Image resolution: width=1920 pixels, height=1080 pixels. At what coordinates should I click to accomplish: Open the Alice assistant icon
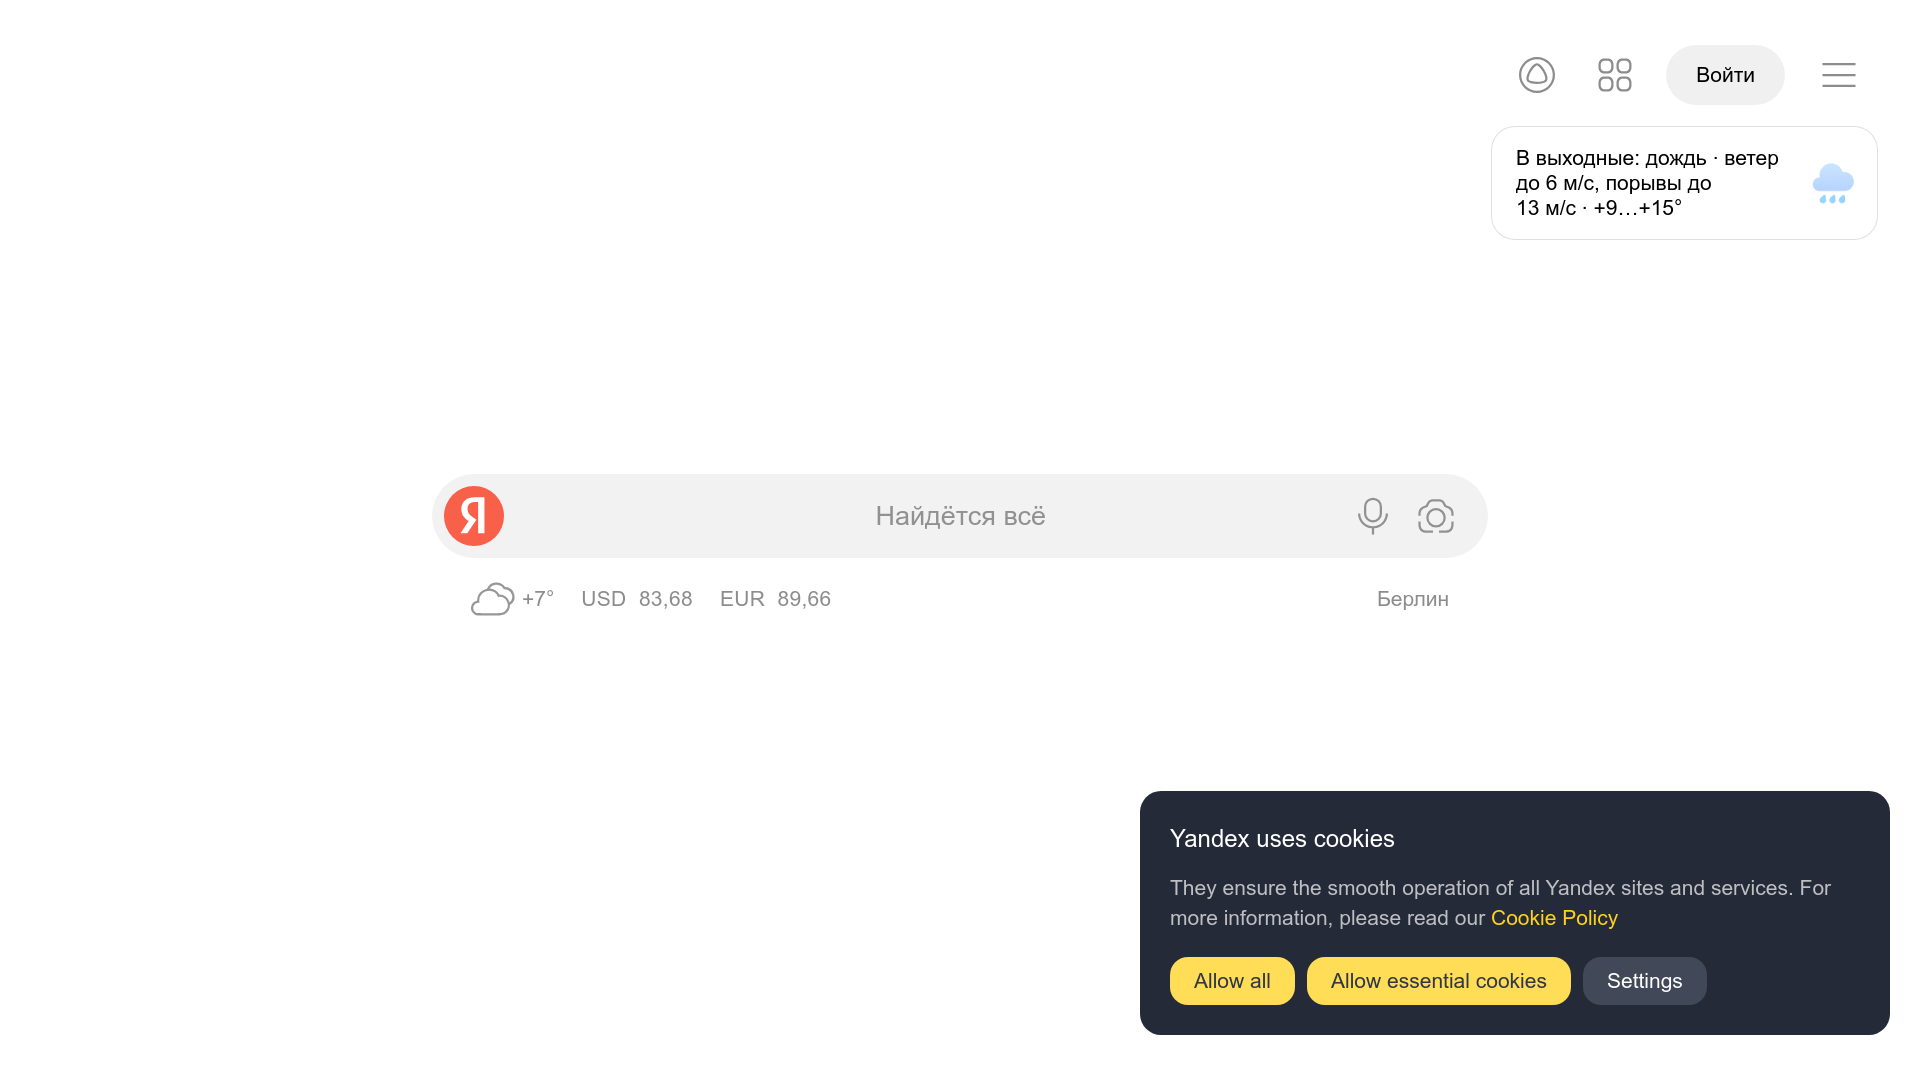1537,75
